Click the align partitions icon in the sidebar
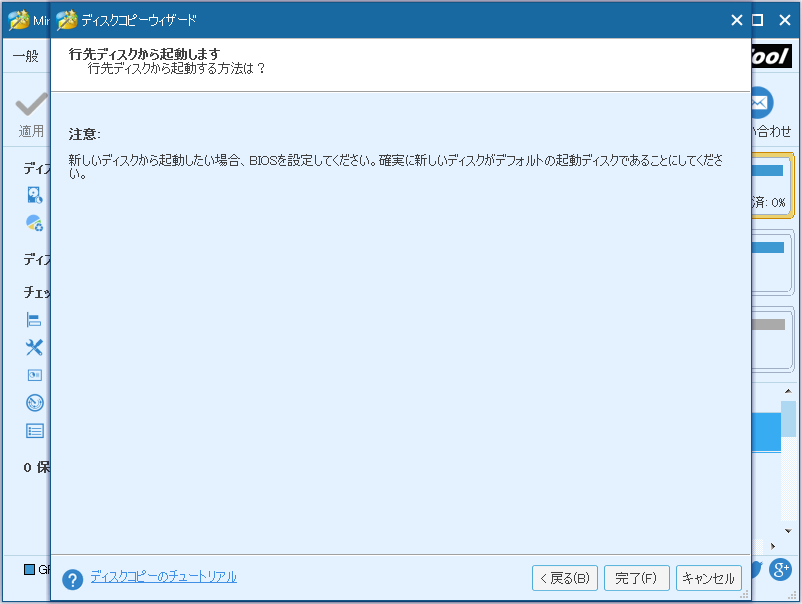Image resolution: width=802 pixels, height=604 pixels. tap(34, 320)
